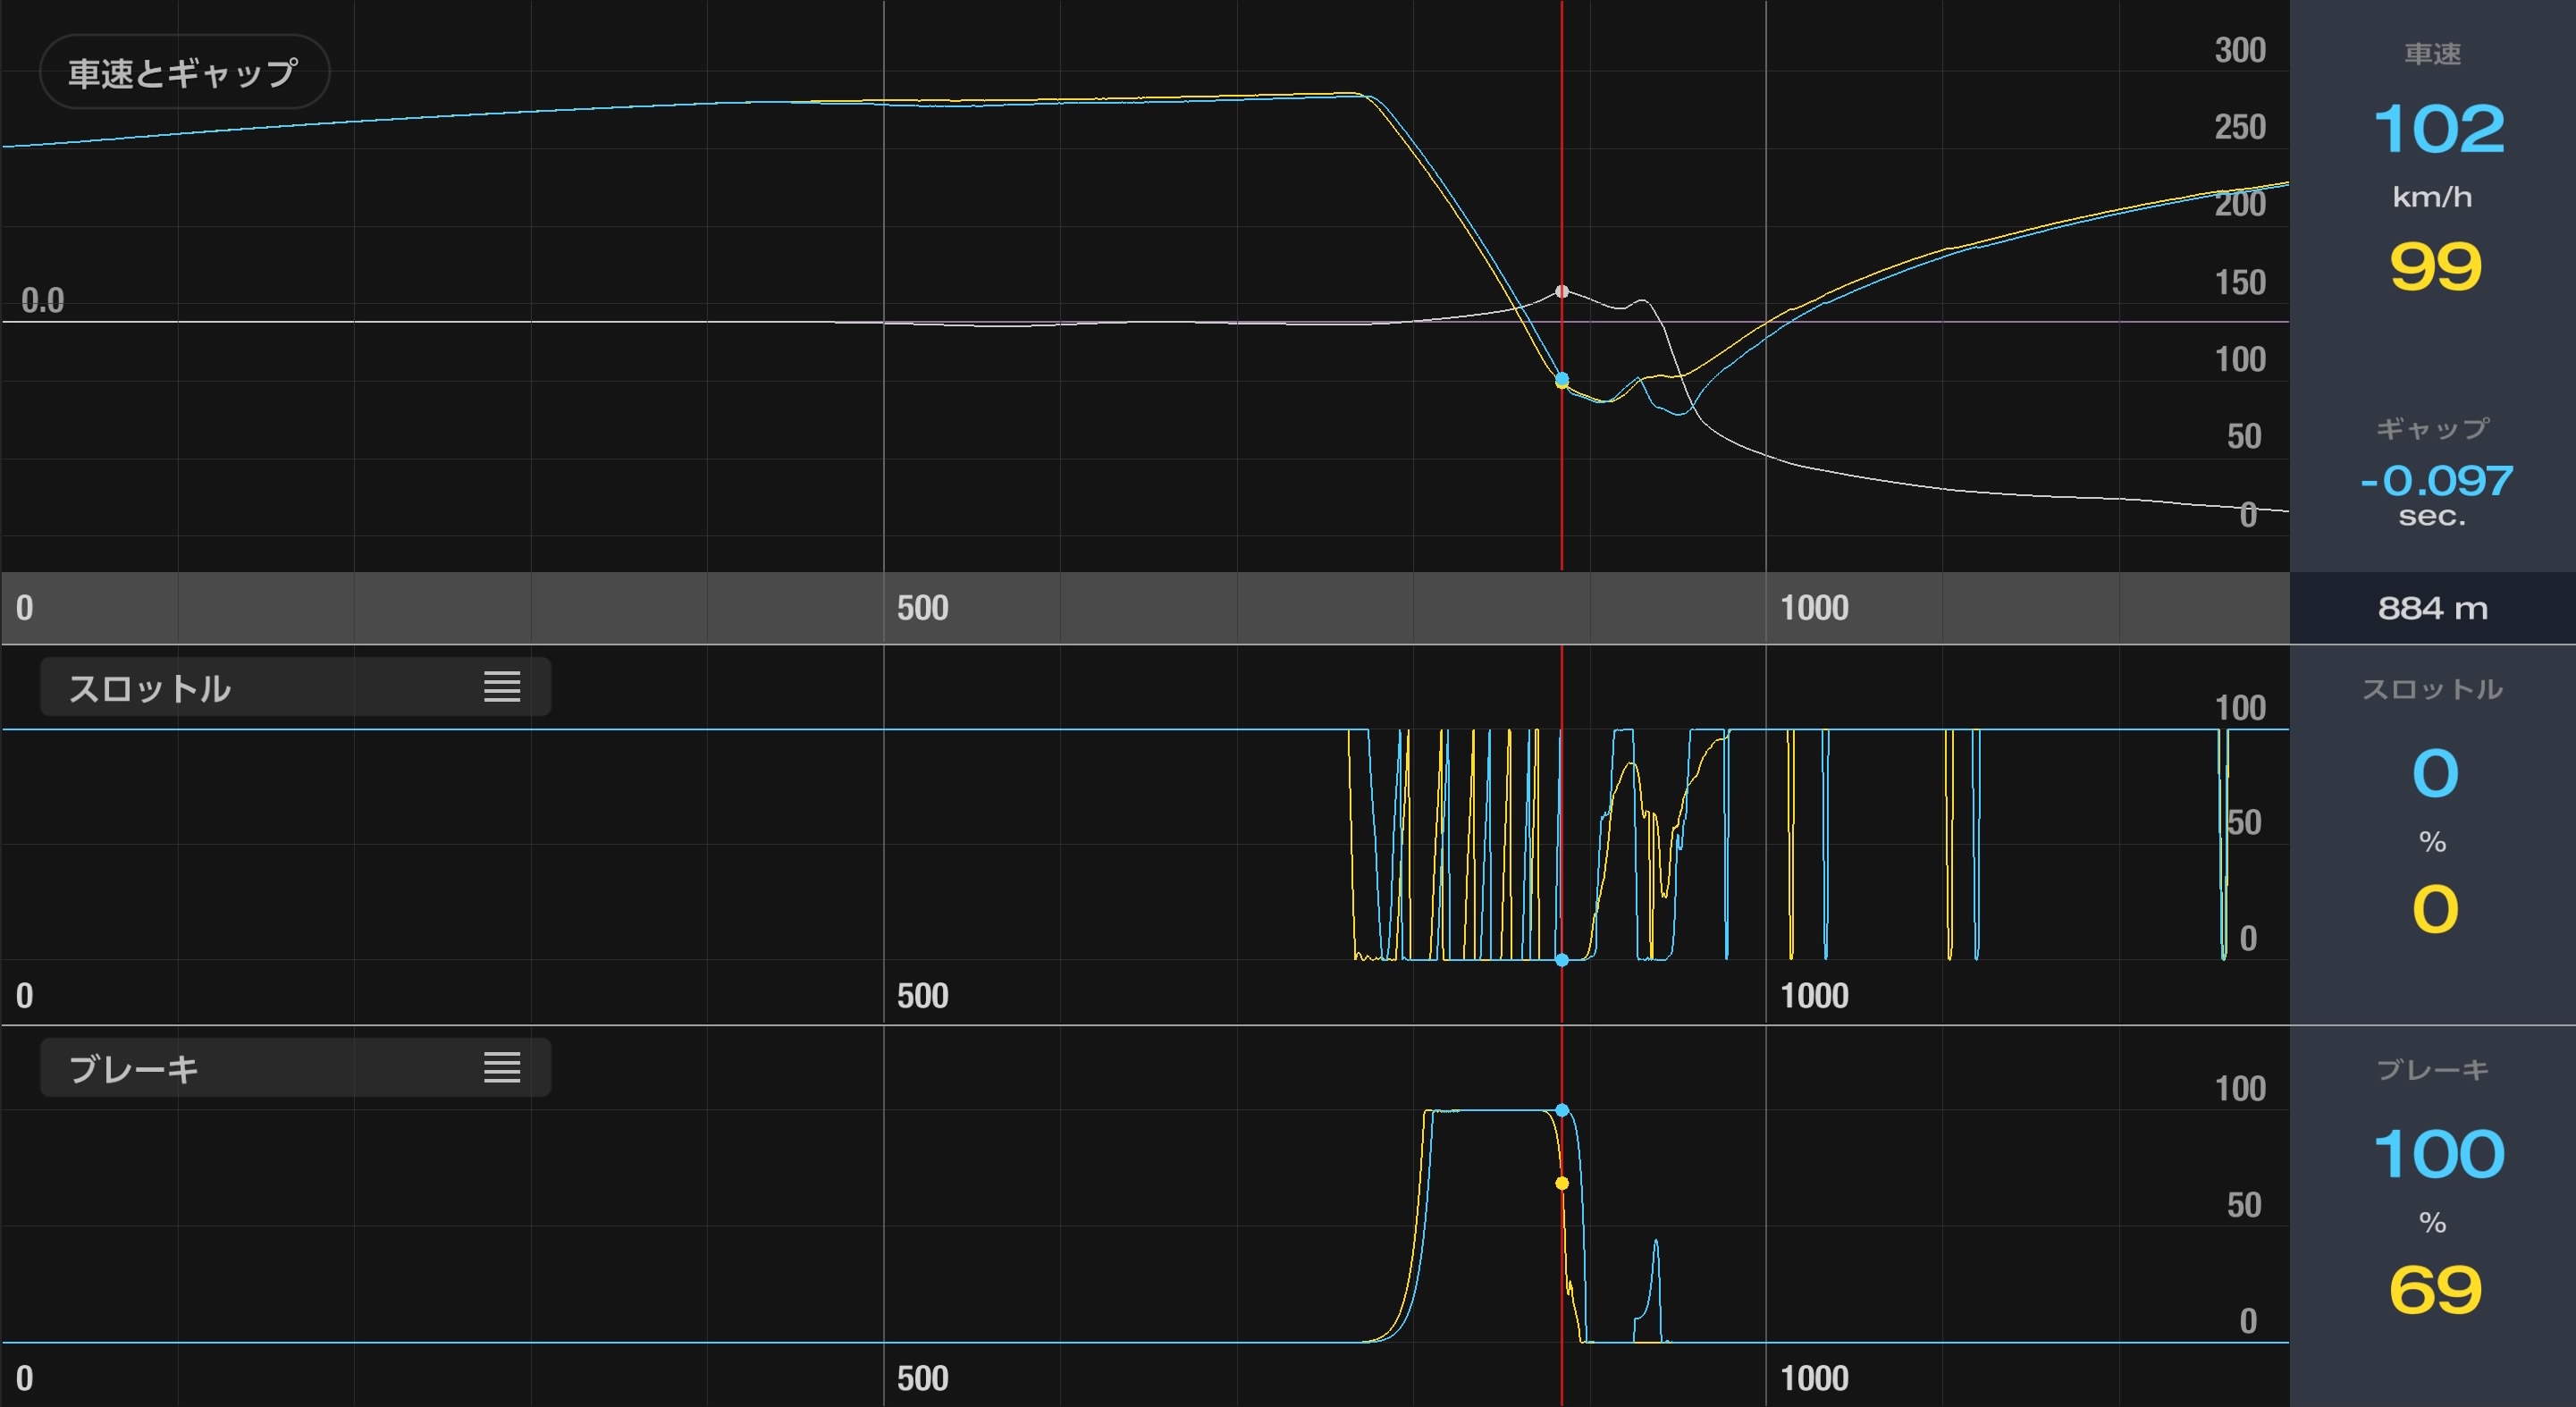Select the 884 m distance readout
Screen dimensions: 2576x1407
pos(2432,608)
